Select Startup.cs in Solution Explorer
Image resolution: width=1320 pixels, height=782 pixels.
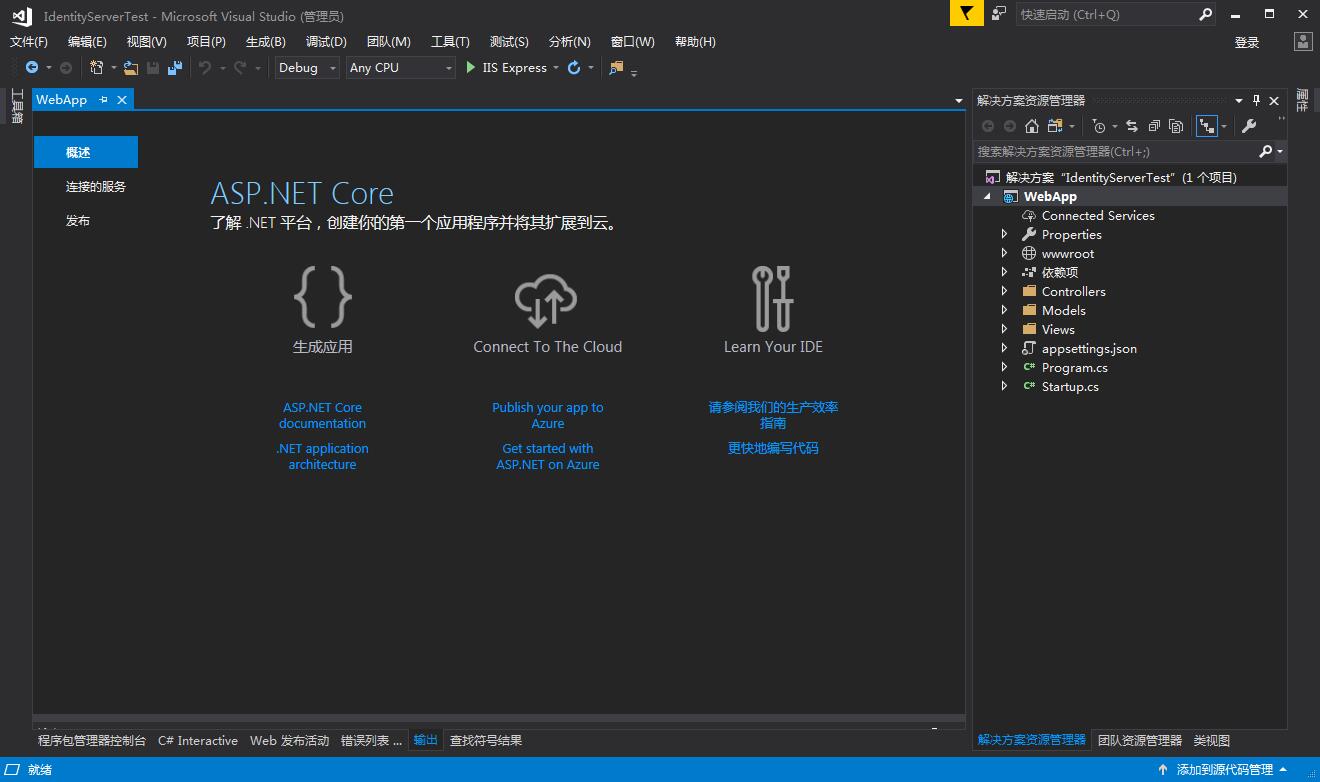pos(1069,387)
